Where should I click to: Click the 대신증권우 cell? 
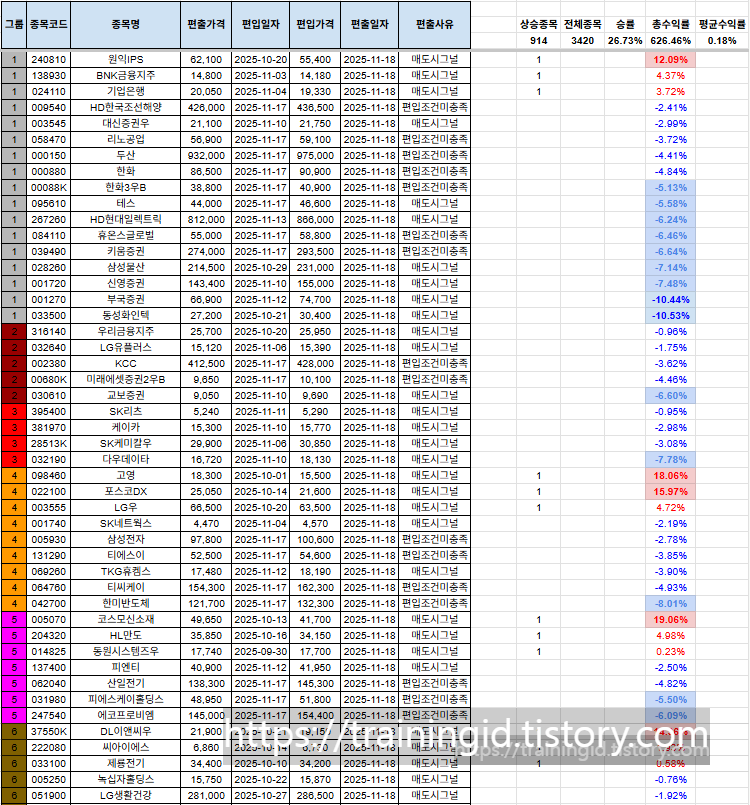(126, 123)
